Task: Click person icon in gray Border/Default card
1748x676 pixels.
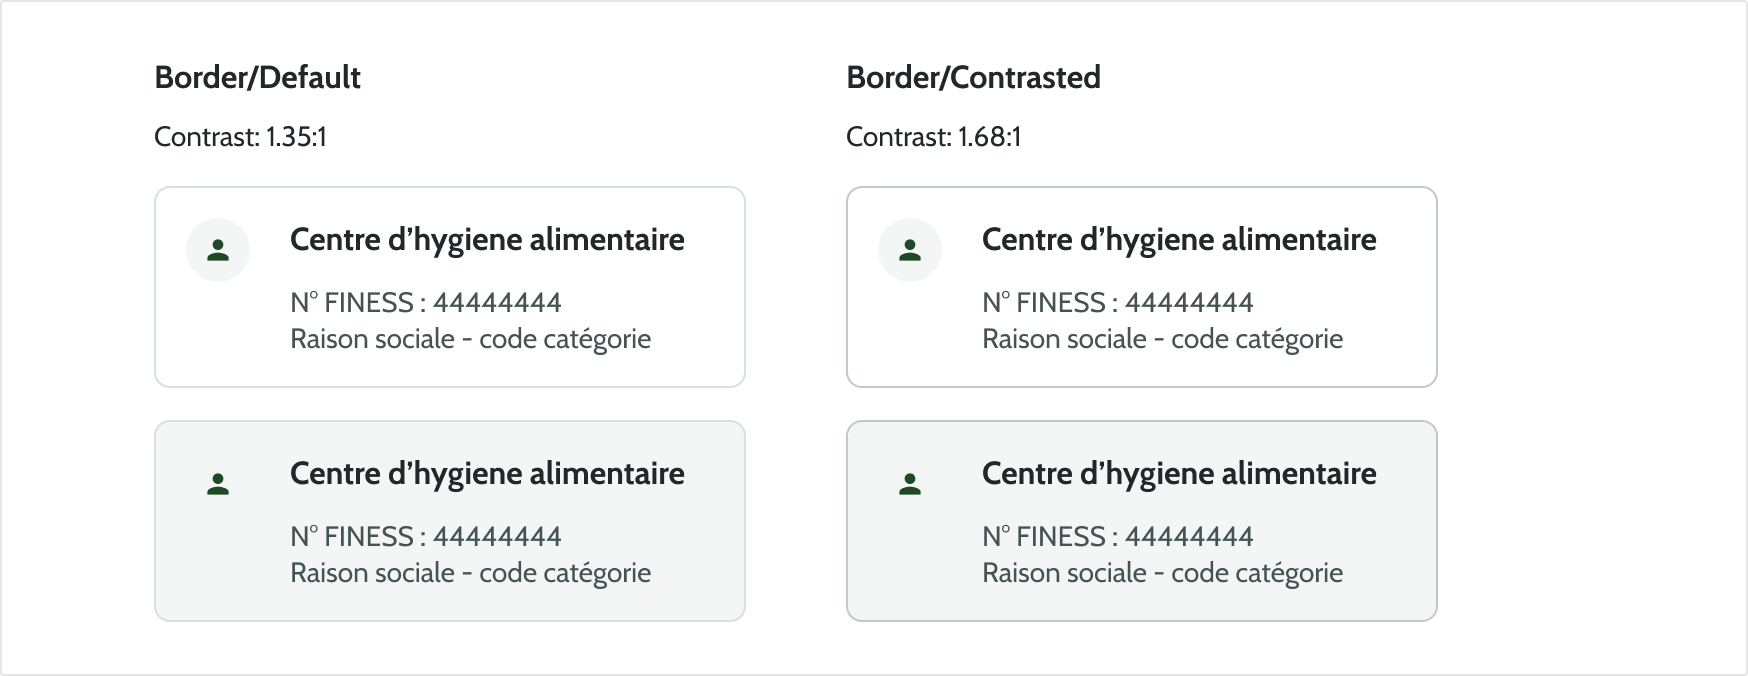Action: (218, 484)
